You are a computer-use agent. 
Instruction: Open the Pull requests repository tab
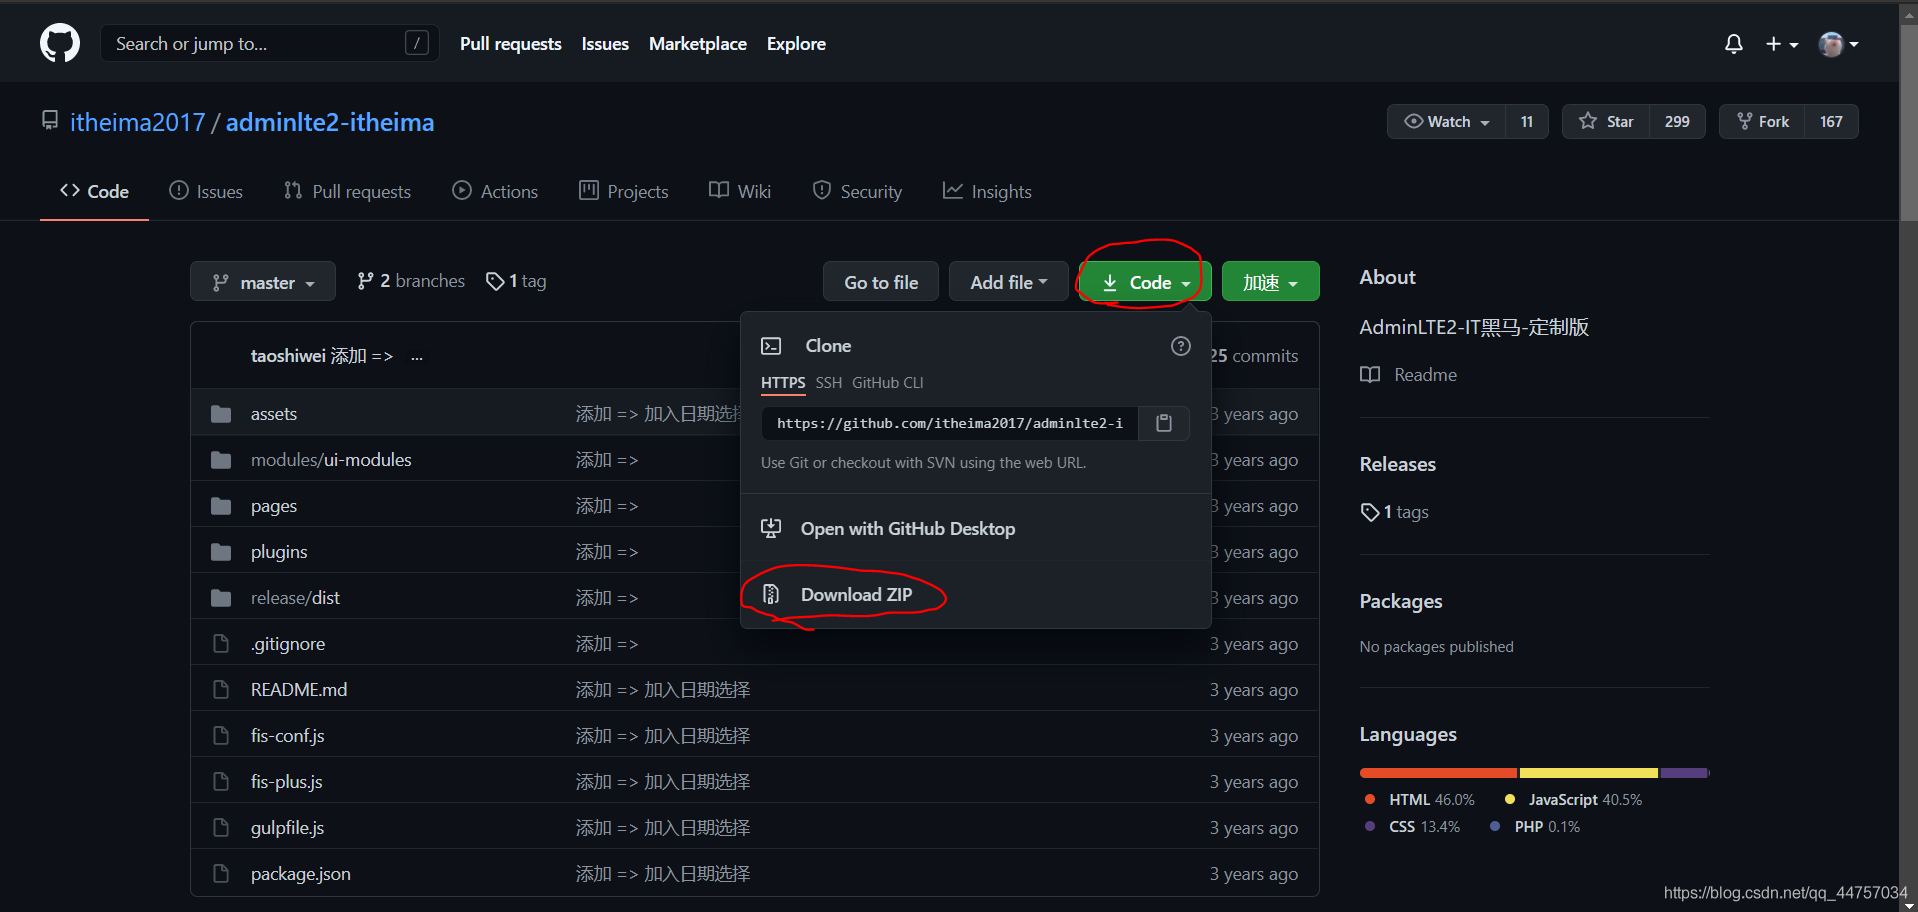coord(347,191)
